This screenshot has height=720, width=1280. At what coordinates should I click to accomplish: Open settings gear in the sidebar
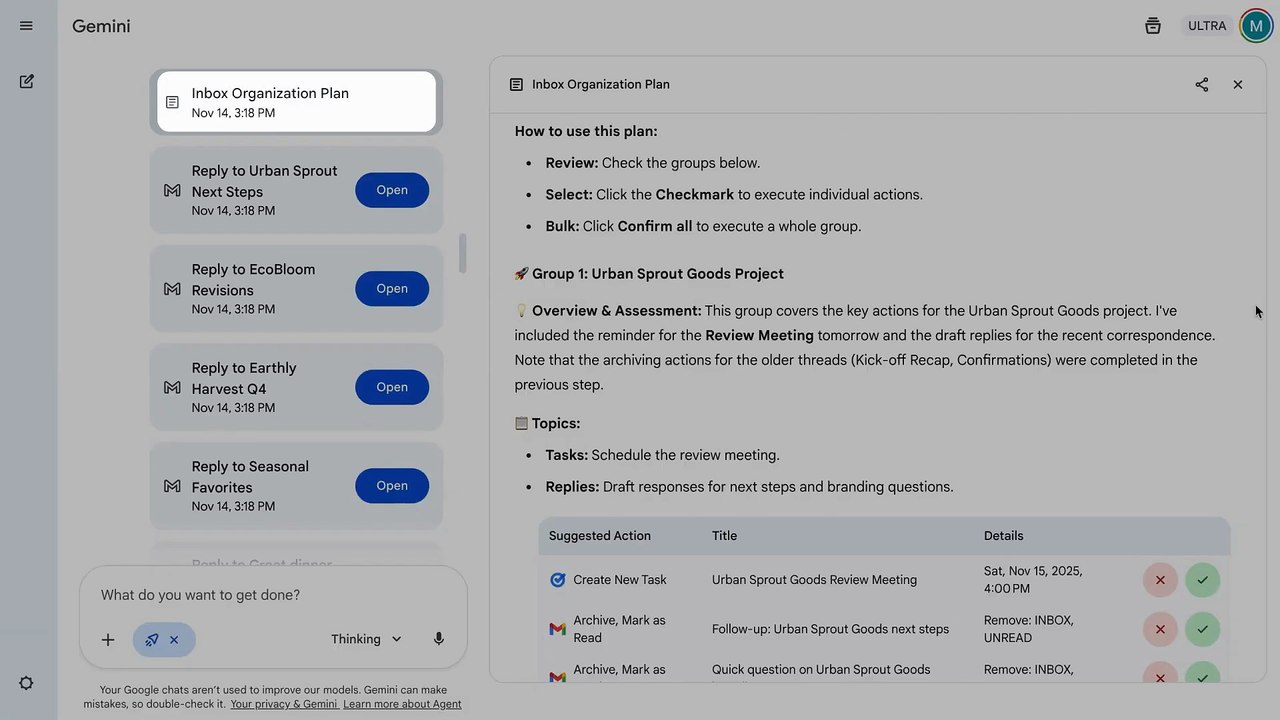pos(27,683)
